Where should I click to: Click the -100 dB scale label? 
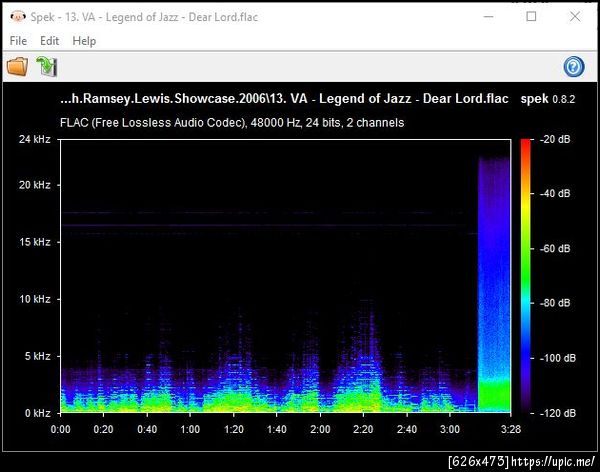pos(558,358)
